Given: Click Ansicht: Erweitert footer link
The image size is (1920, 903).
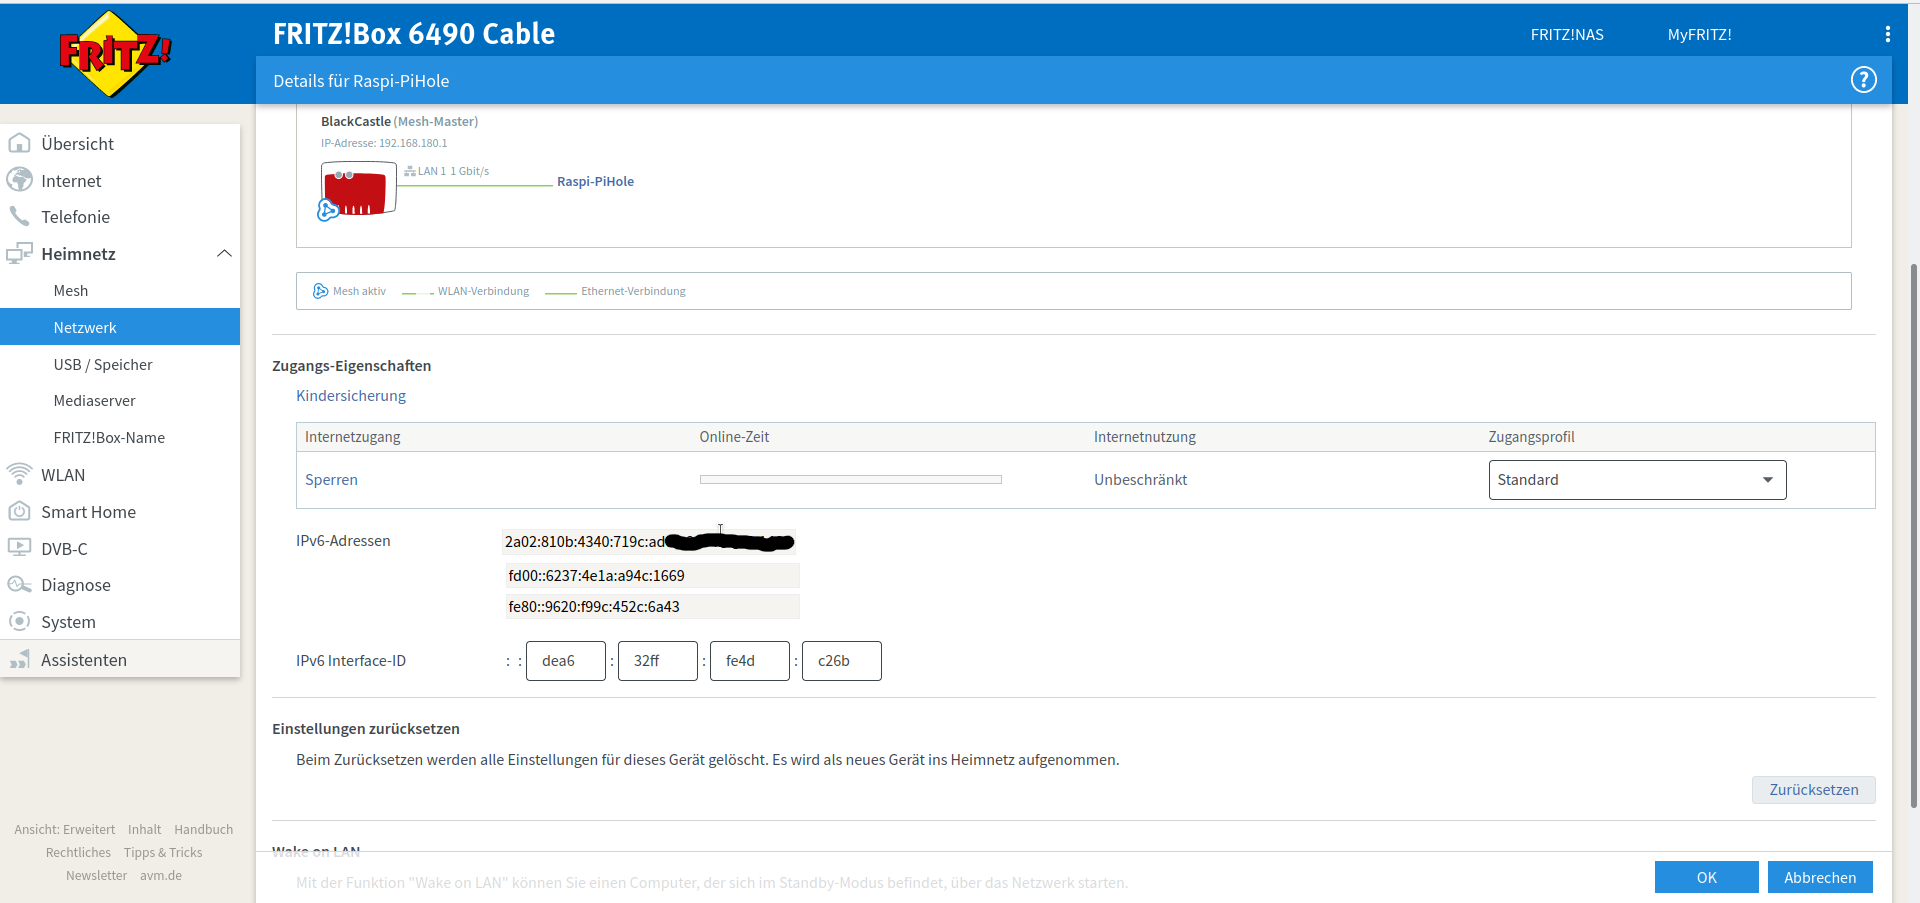Looking at the screenshot, I should 64,829.
